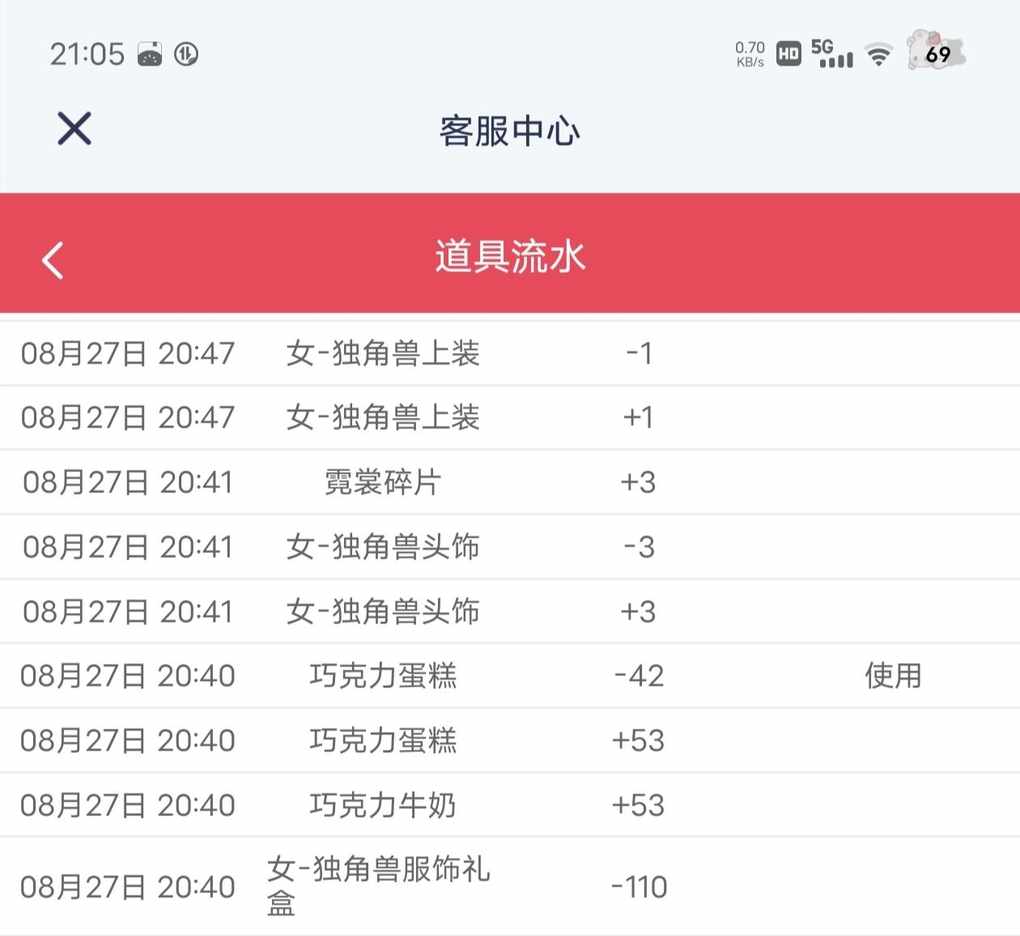
Task: Tap 使用 on the 巧克力蛋糕 row
Action: [893, 676]
